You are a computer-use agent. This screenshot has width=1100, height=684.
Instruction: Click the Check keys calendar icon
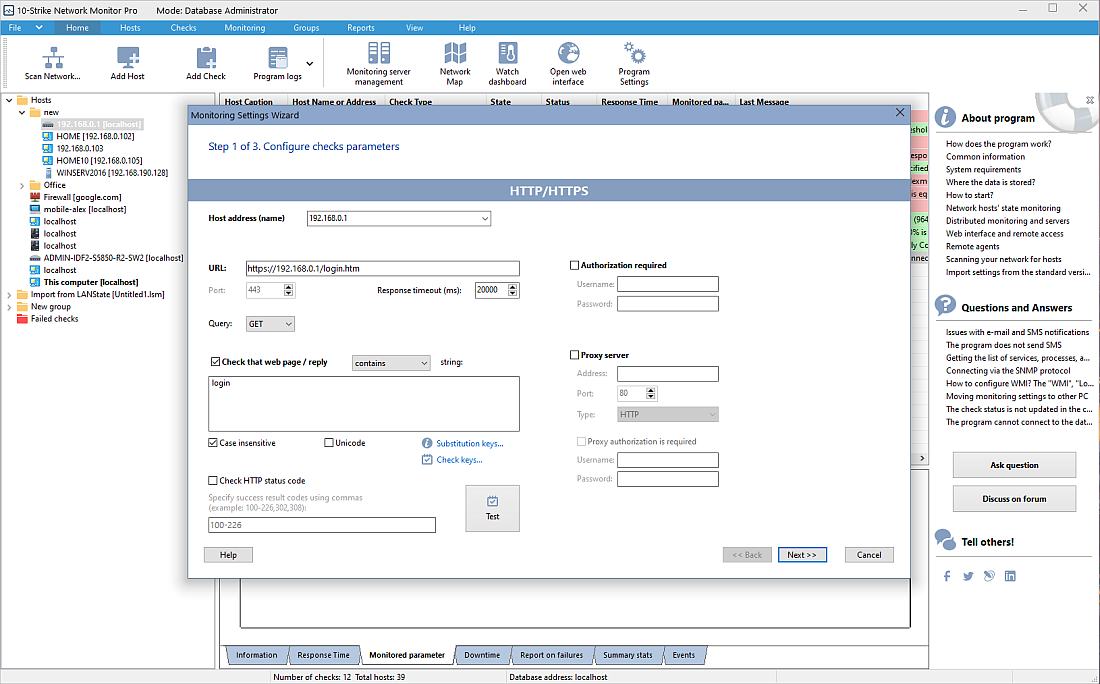[427, 460]
